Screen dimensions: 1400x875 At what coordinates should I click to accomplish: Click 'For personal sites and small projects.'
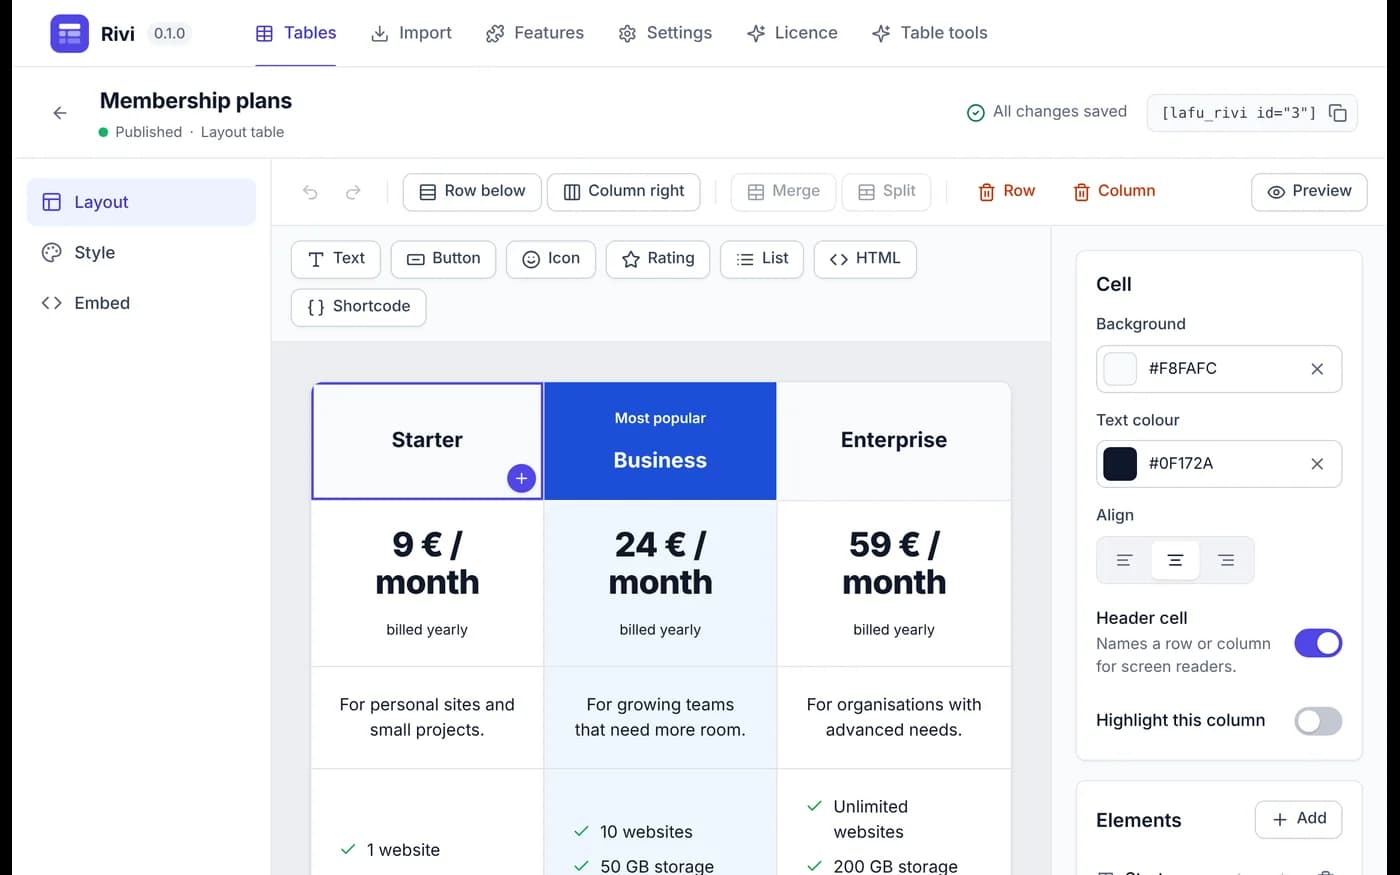click(427, 718)
